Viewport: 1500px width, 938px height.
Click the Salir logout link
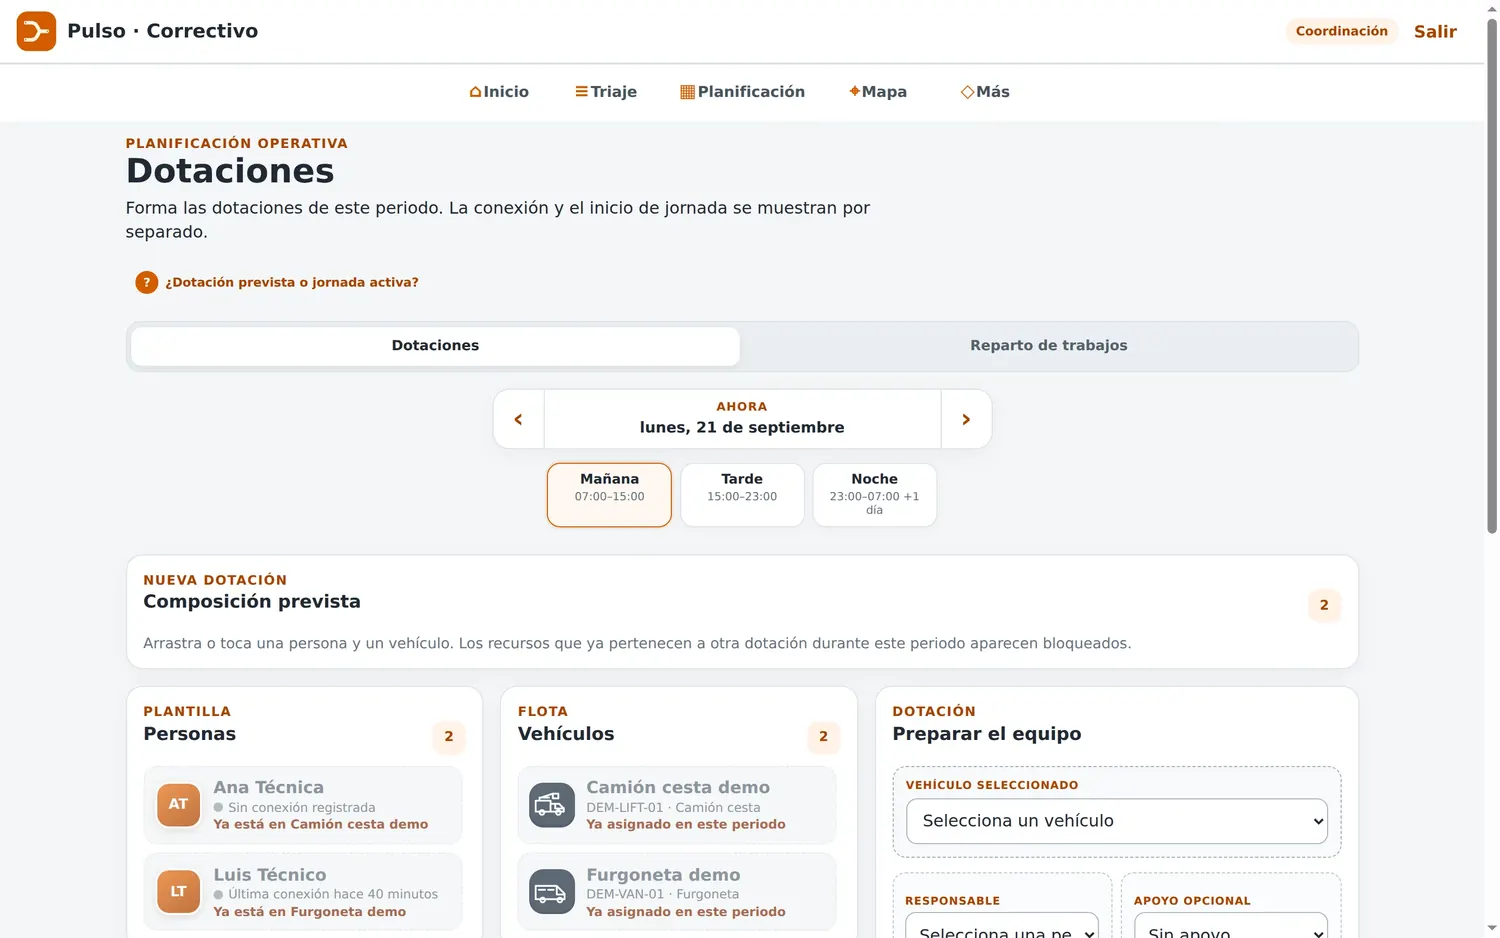(x=1435, y=31)
